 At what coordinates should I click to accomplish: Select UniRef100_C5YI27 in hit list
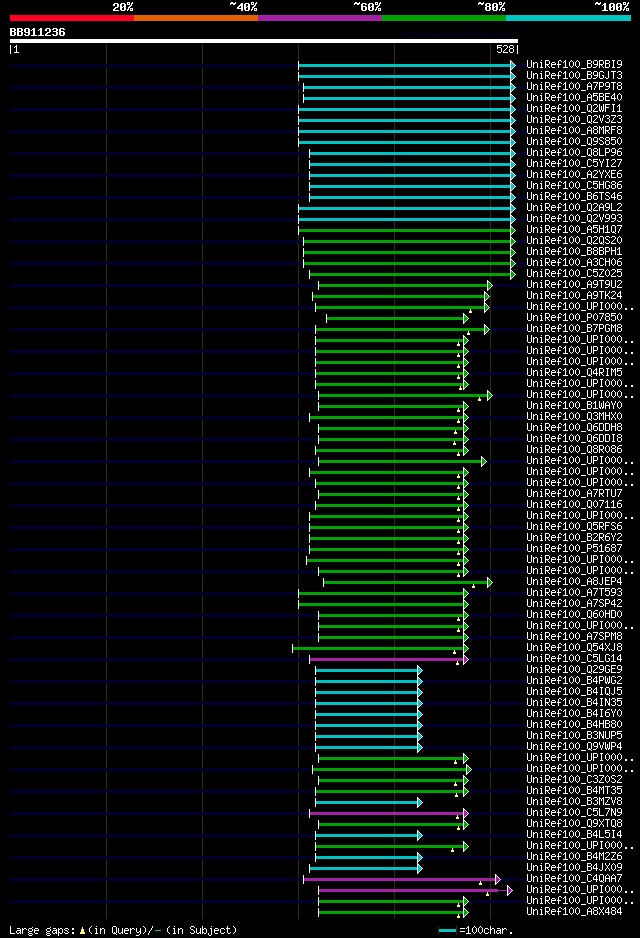pyautogui.click(x=574, y=163)
